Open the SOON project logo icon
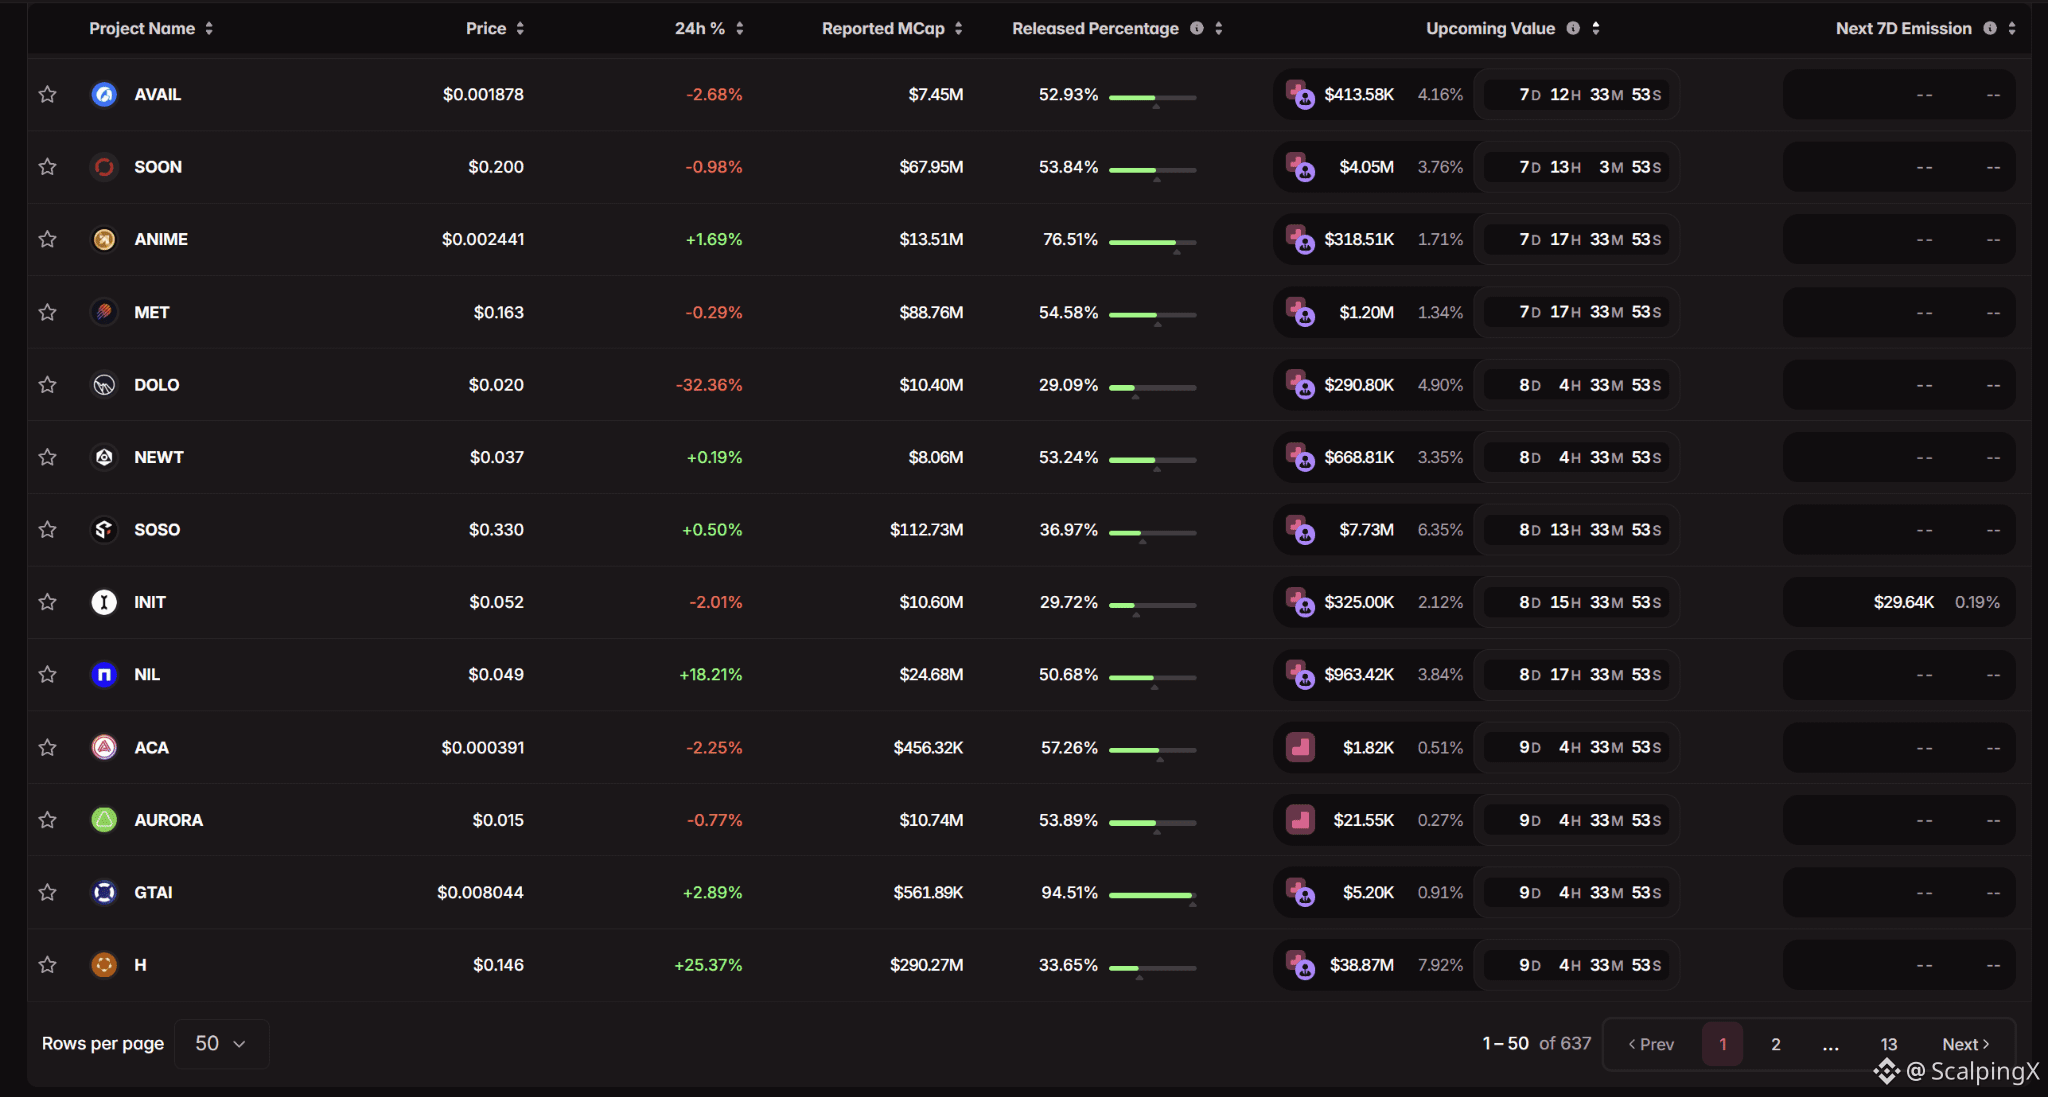The width and height of the screenshot is (2048, 1097). [104, 167]
